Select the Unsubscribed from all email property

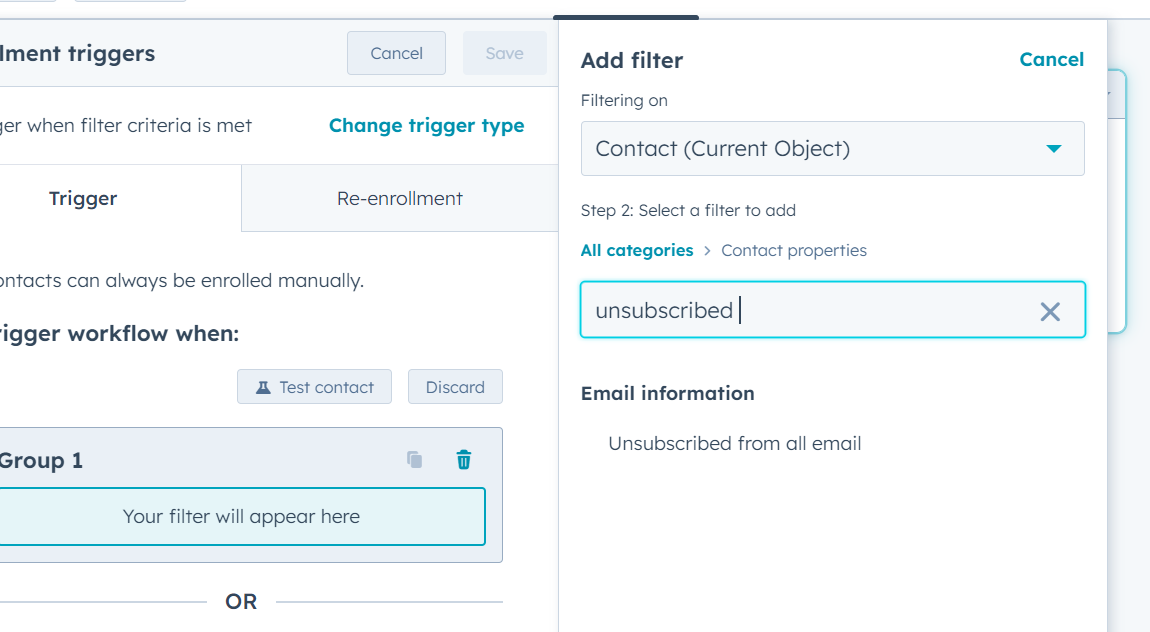coord(735,443)
